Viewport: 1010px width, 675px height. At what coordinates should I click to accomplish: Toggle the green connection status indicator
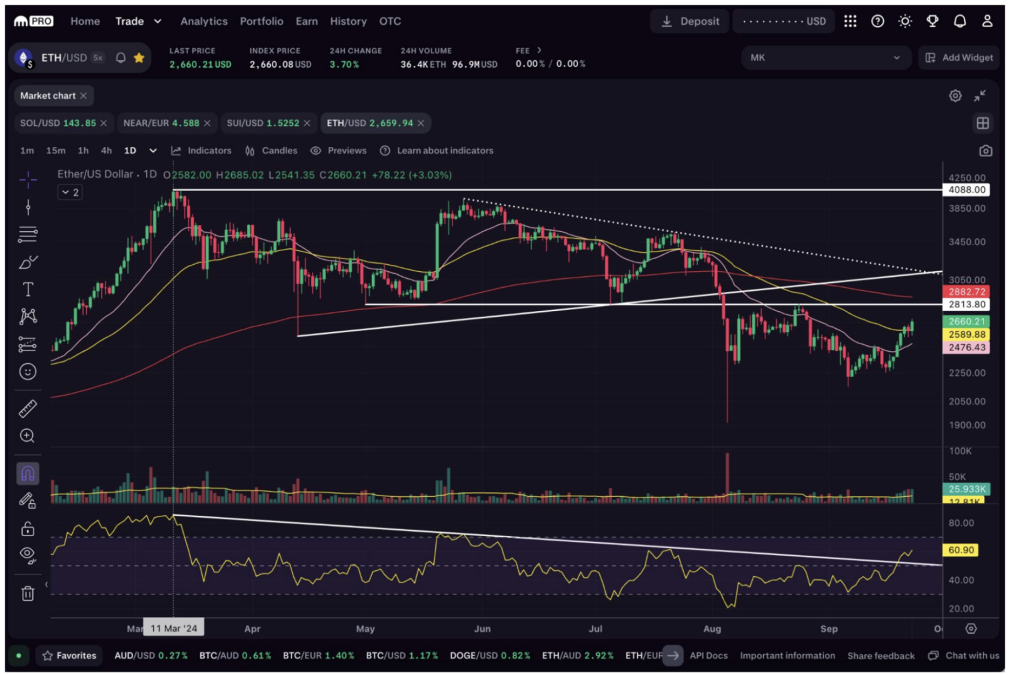click(19, 656)
